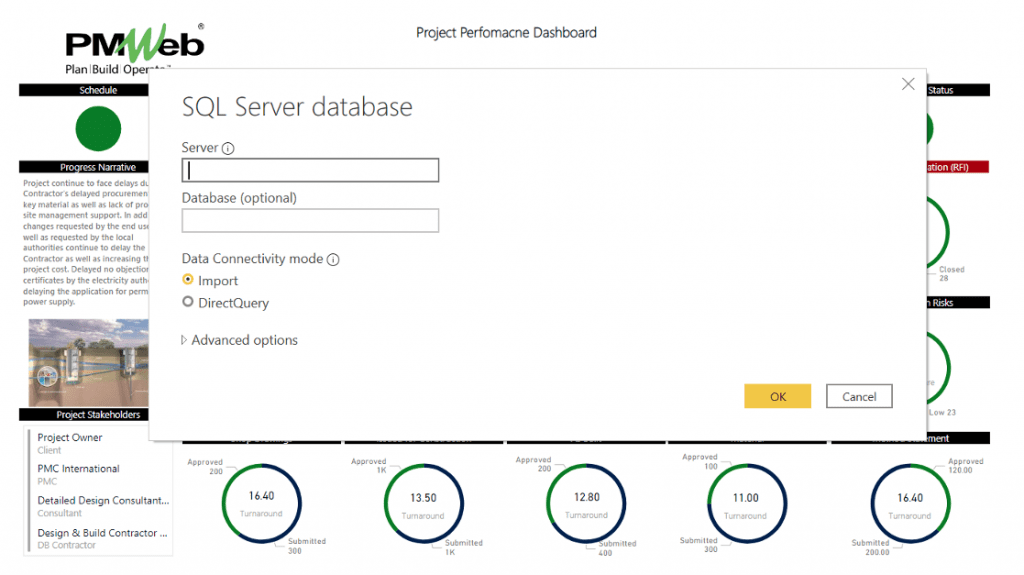
Task: Click the 12.80 Turnaround gauge
Action: (586, 504)
